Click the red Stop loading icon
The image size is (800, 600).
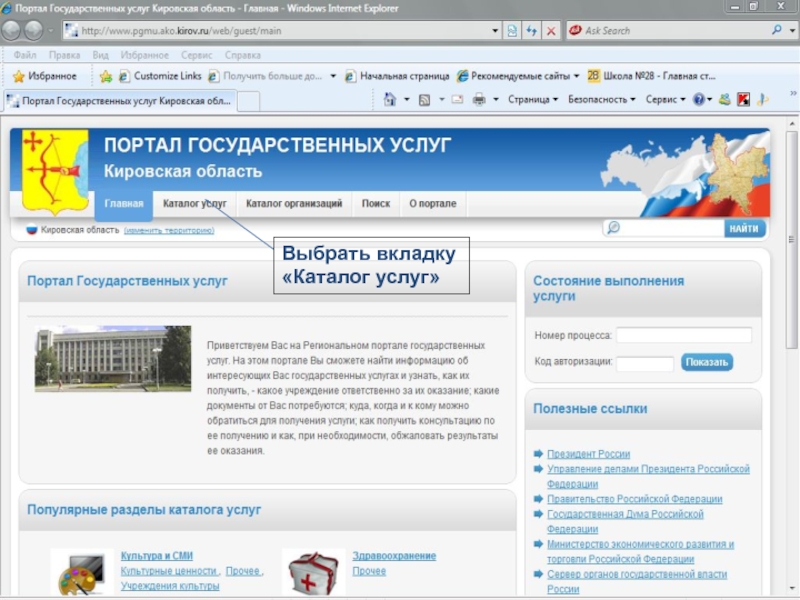coord(551,31)
